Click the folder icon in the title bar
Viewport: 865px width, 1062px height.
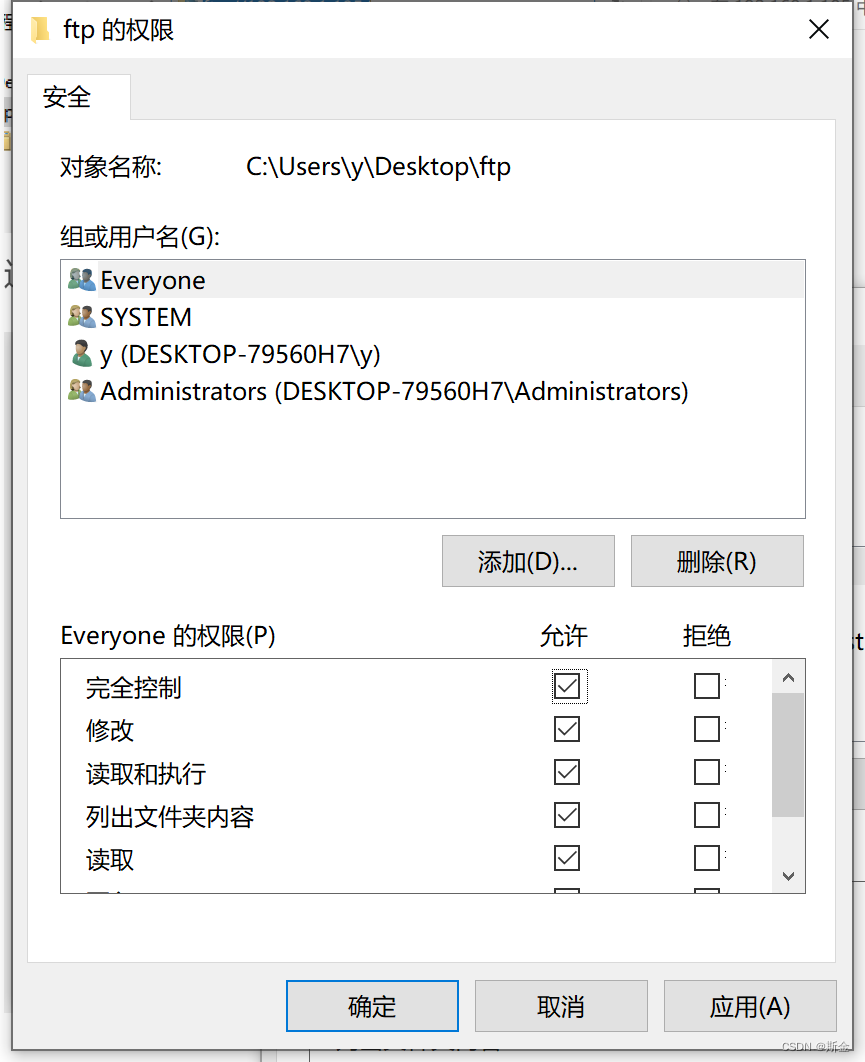click(x=38, y=29)
